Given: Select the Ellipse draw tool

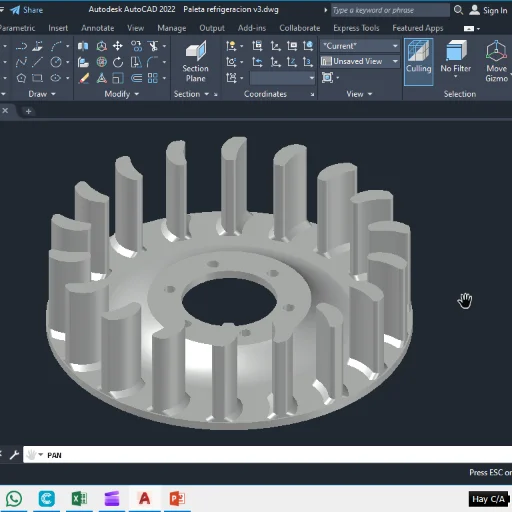Looking at the screenshot, I should 56,78.
